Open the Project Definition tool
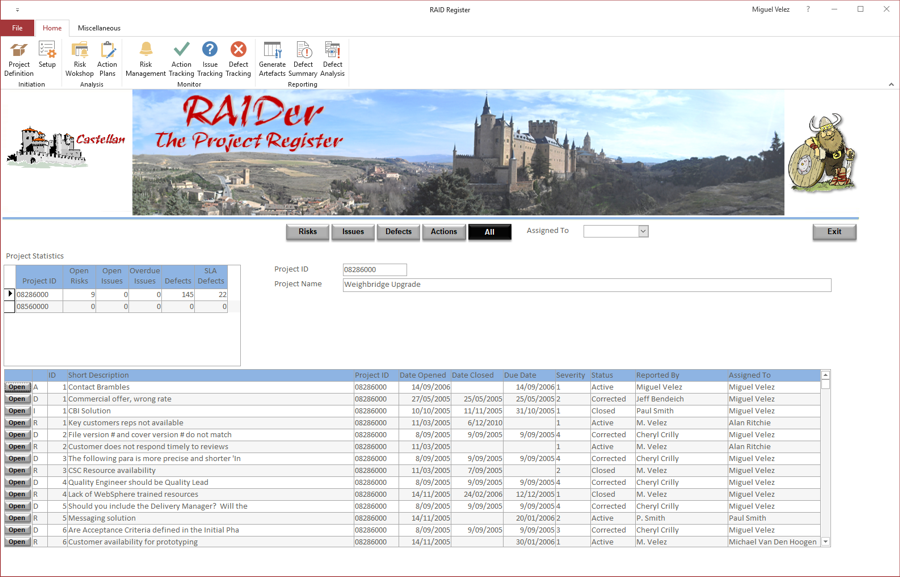 [x=19, y=59]
